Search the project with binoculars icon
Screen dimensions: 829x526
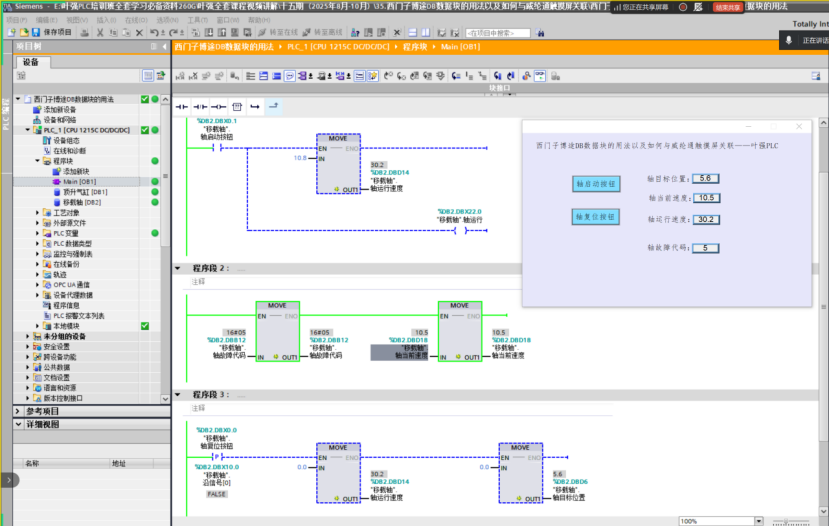540,33
